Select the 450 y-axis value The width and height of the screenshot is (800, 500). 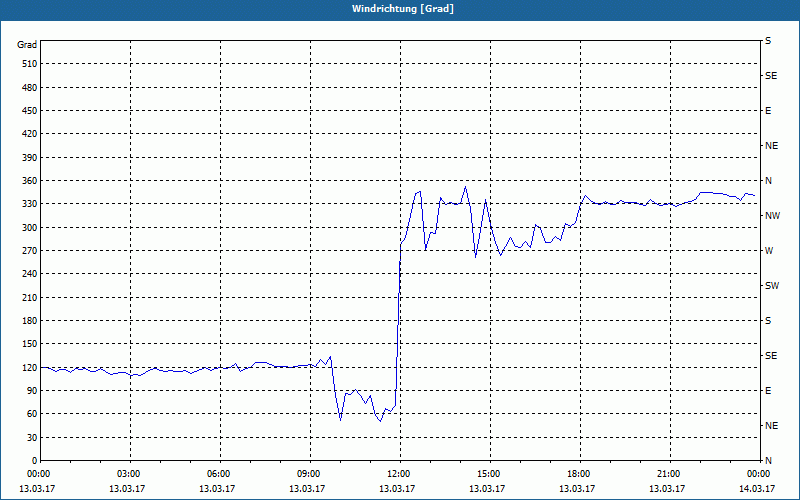coord(30,111)
